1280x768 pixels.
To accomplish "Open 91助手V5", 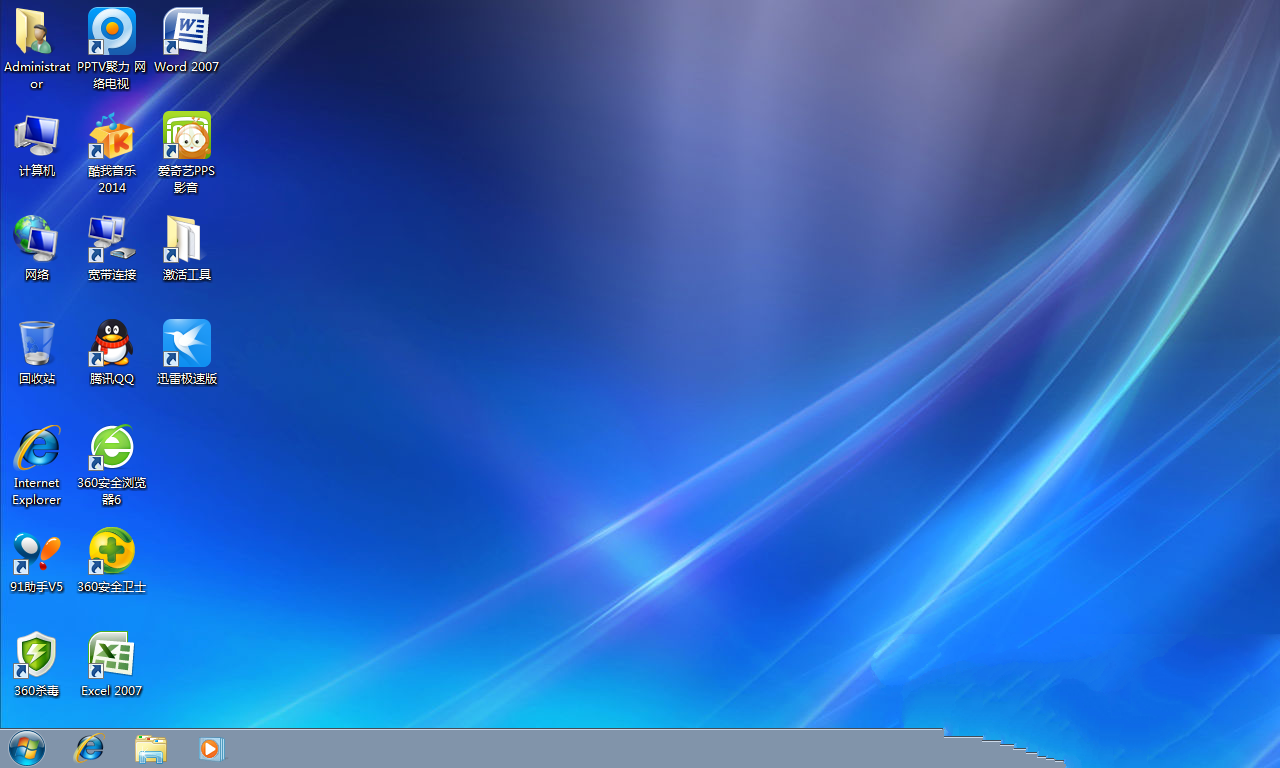I will (36, 550).
